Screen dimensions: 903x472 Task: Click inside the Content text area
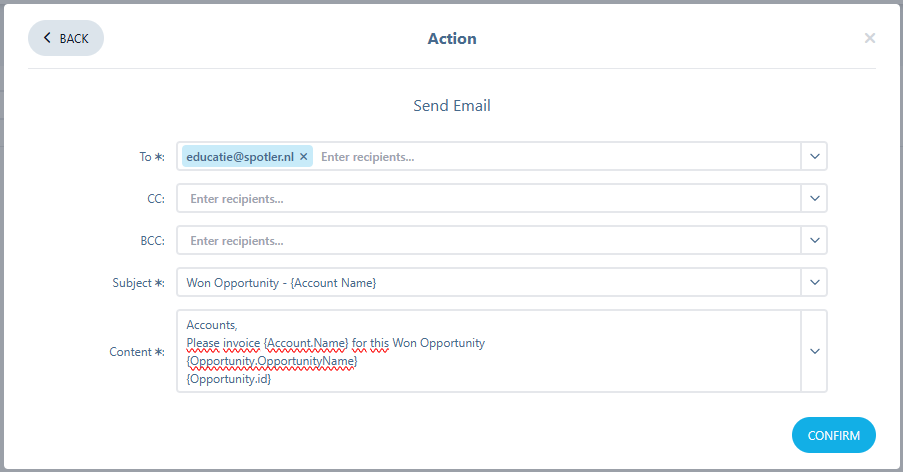pyautogui.click(x=488, y=351)
